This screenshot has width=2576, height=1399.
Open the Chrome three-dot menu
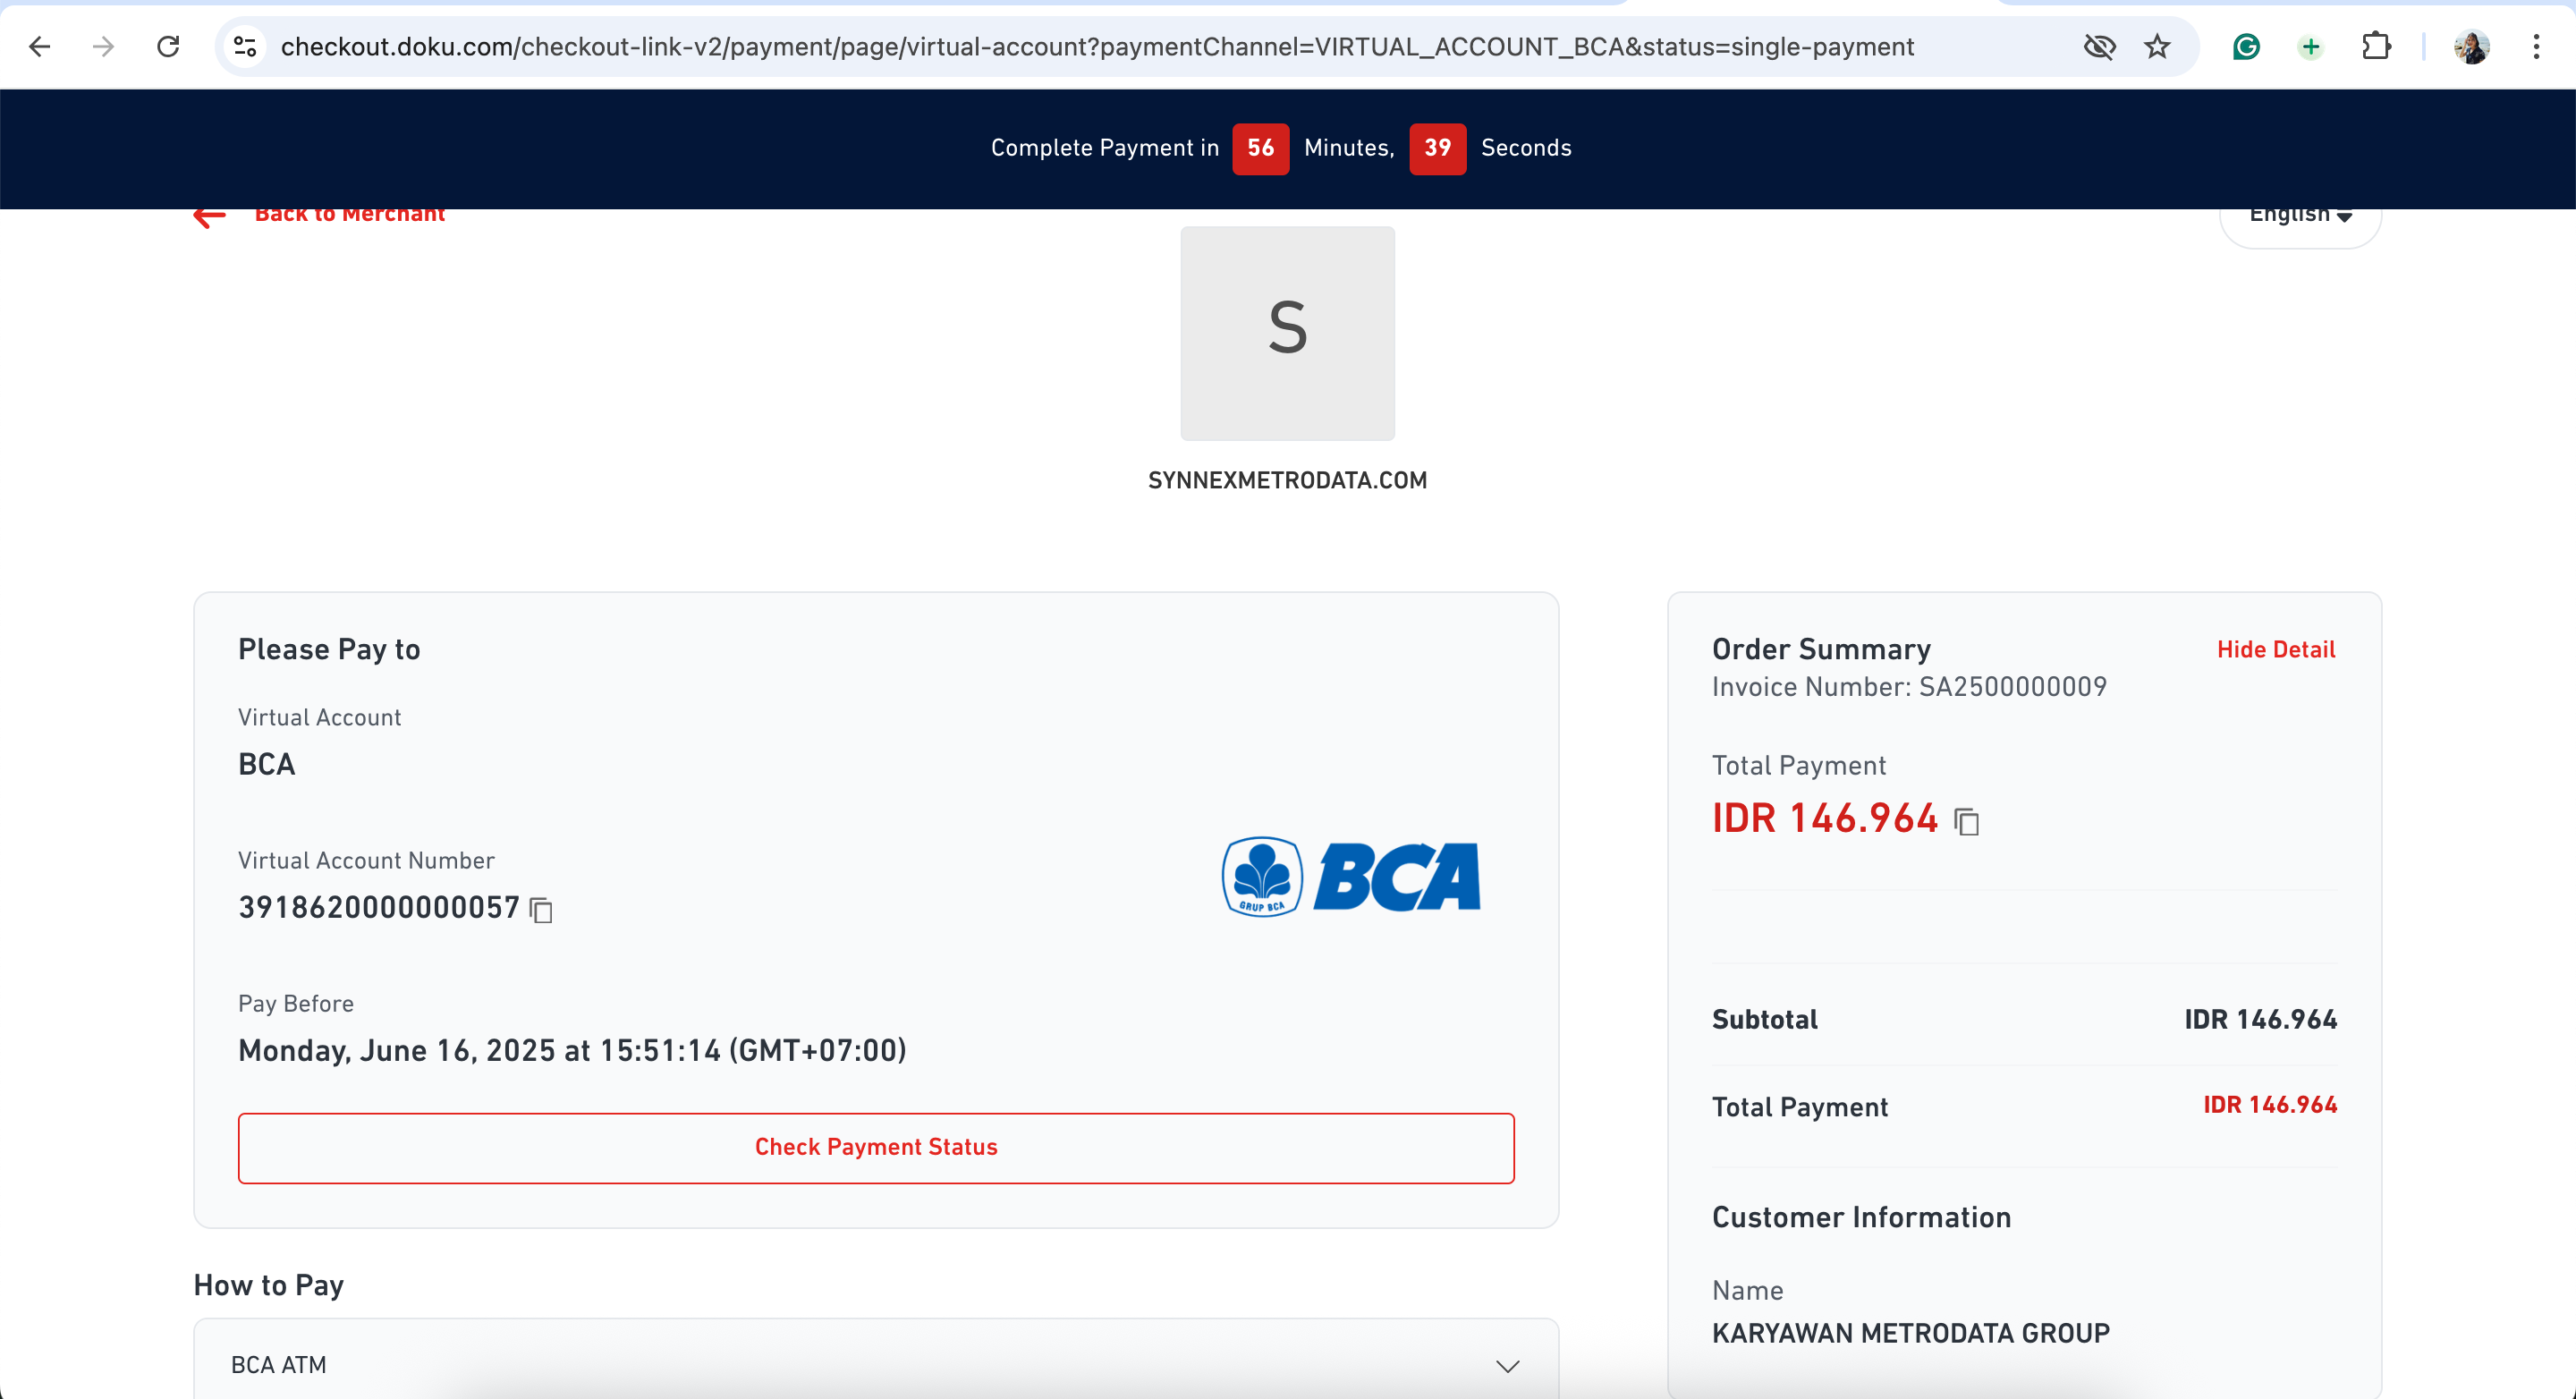2536,46
